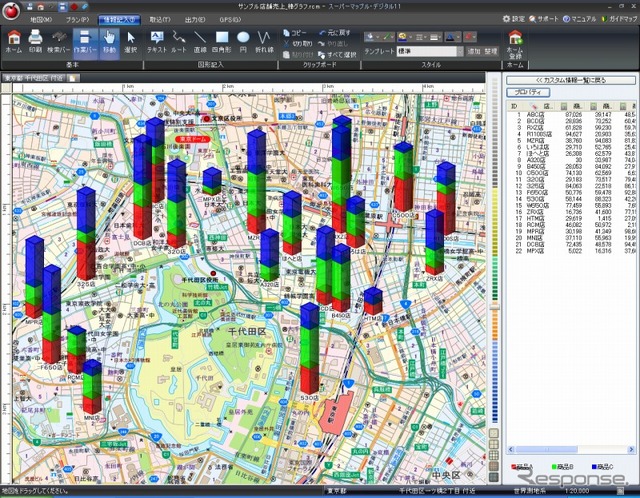The image size is (640, 498).
Task: Click コピー in the clipboard group
Action: [294, 33]
